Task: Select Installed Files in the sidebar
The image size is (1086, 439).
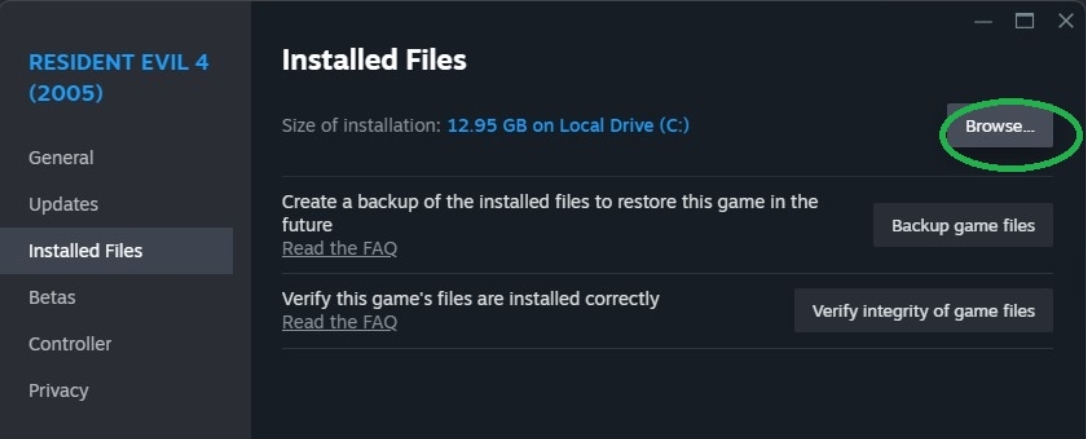Action: point(85,251)
